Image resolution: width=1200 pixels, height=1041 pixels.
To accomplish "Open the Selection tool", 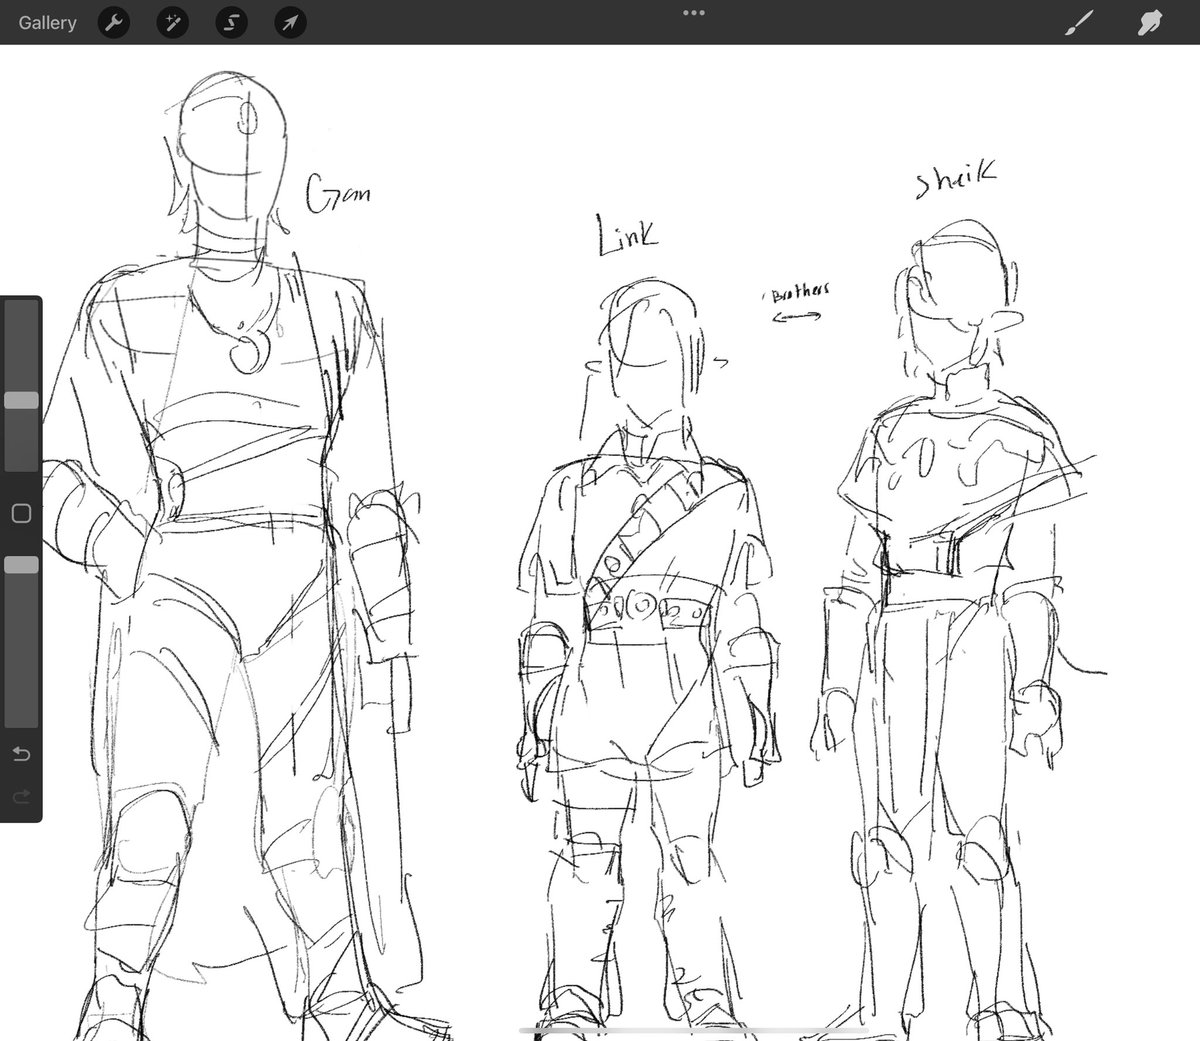I will click(231, 22).
